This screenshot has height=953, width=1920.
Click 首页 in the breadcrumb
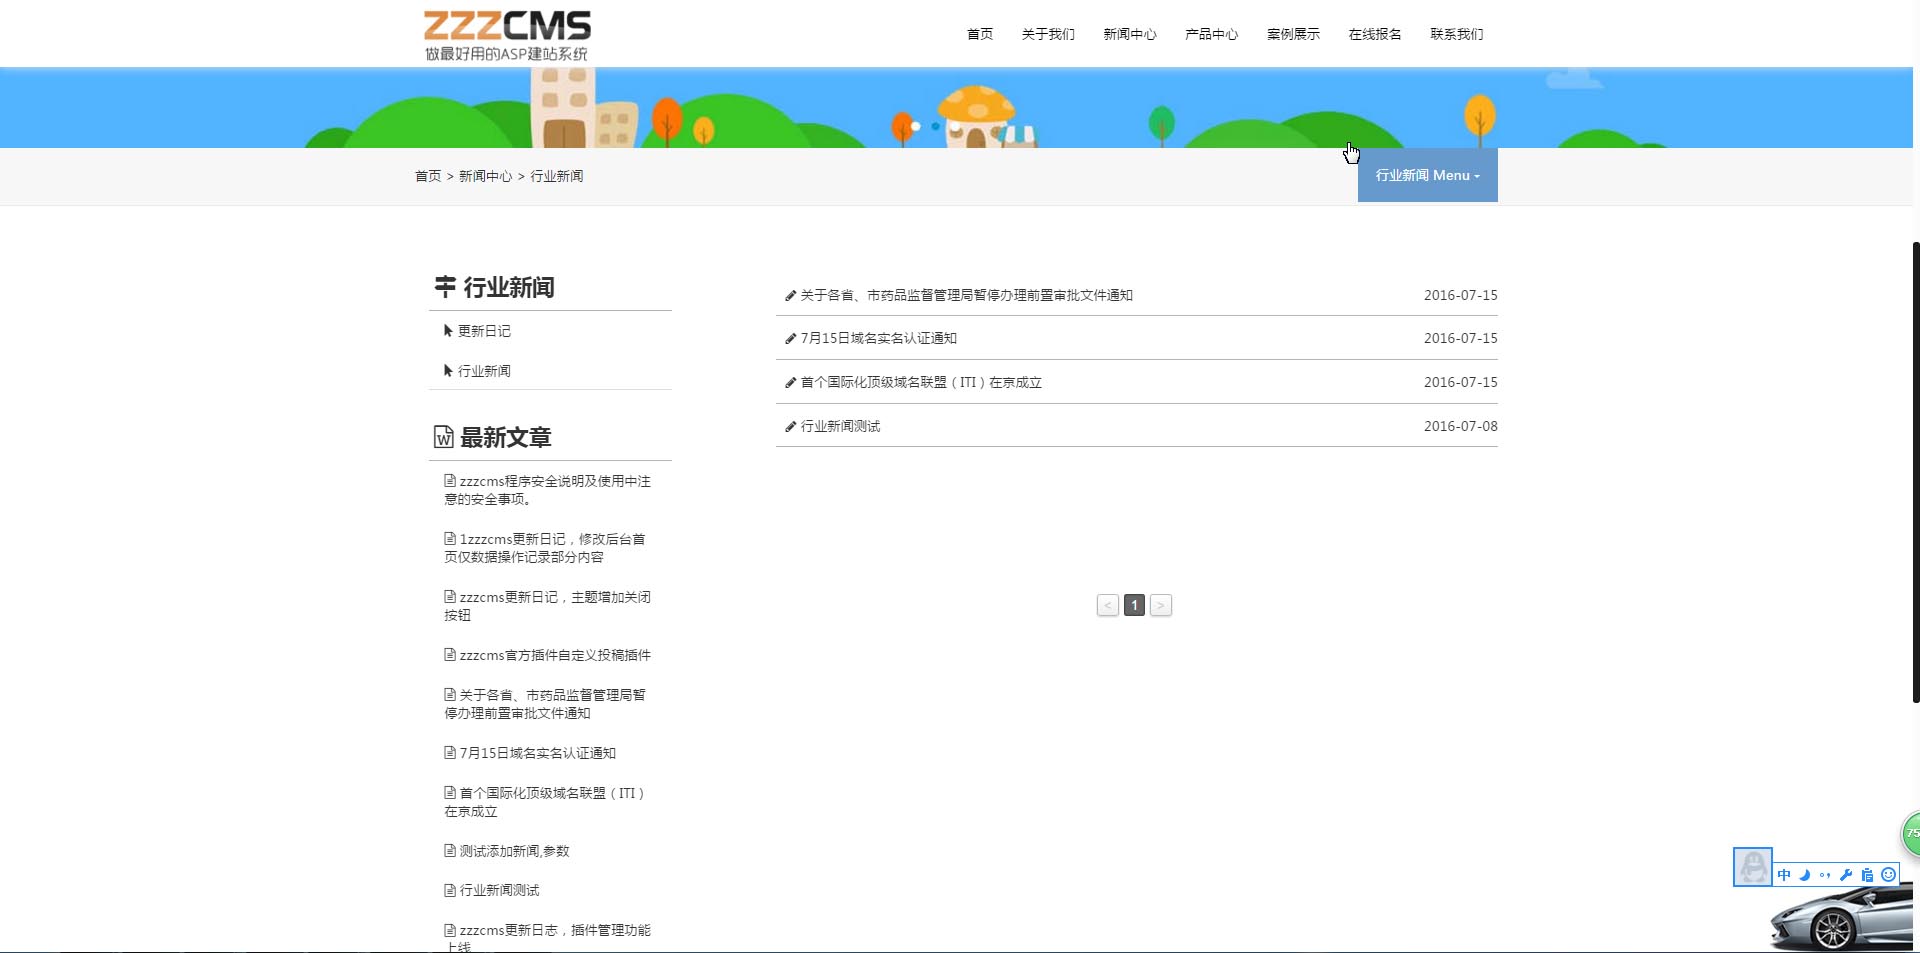tap(428, 176)
